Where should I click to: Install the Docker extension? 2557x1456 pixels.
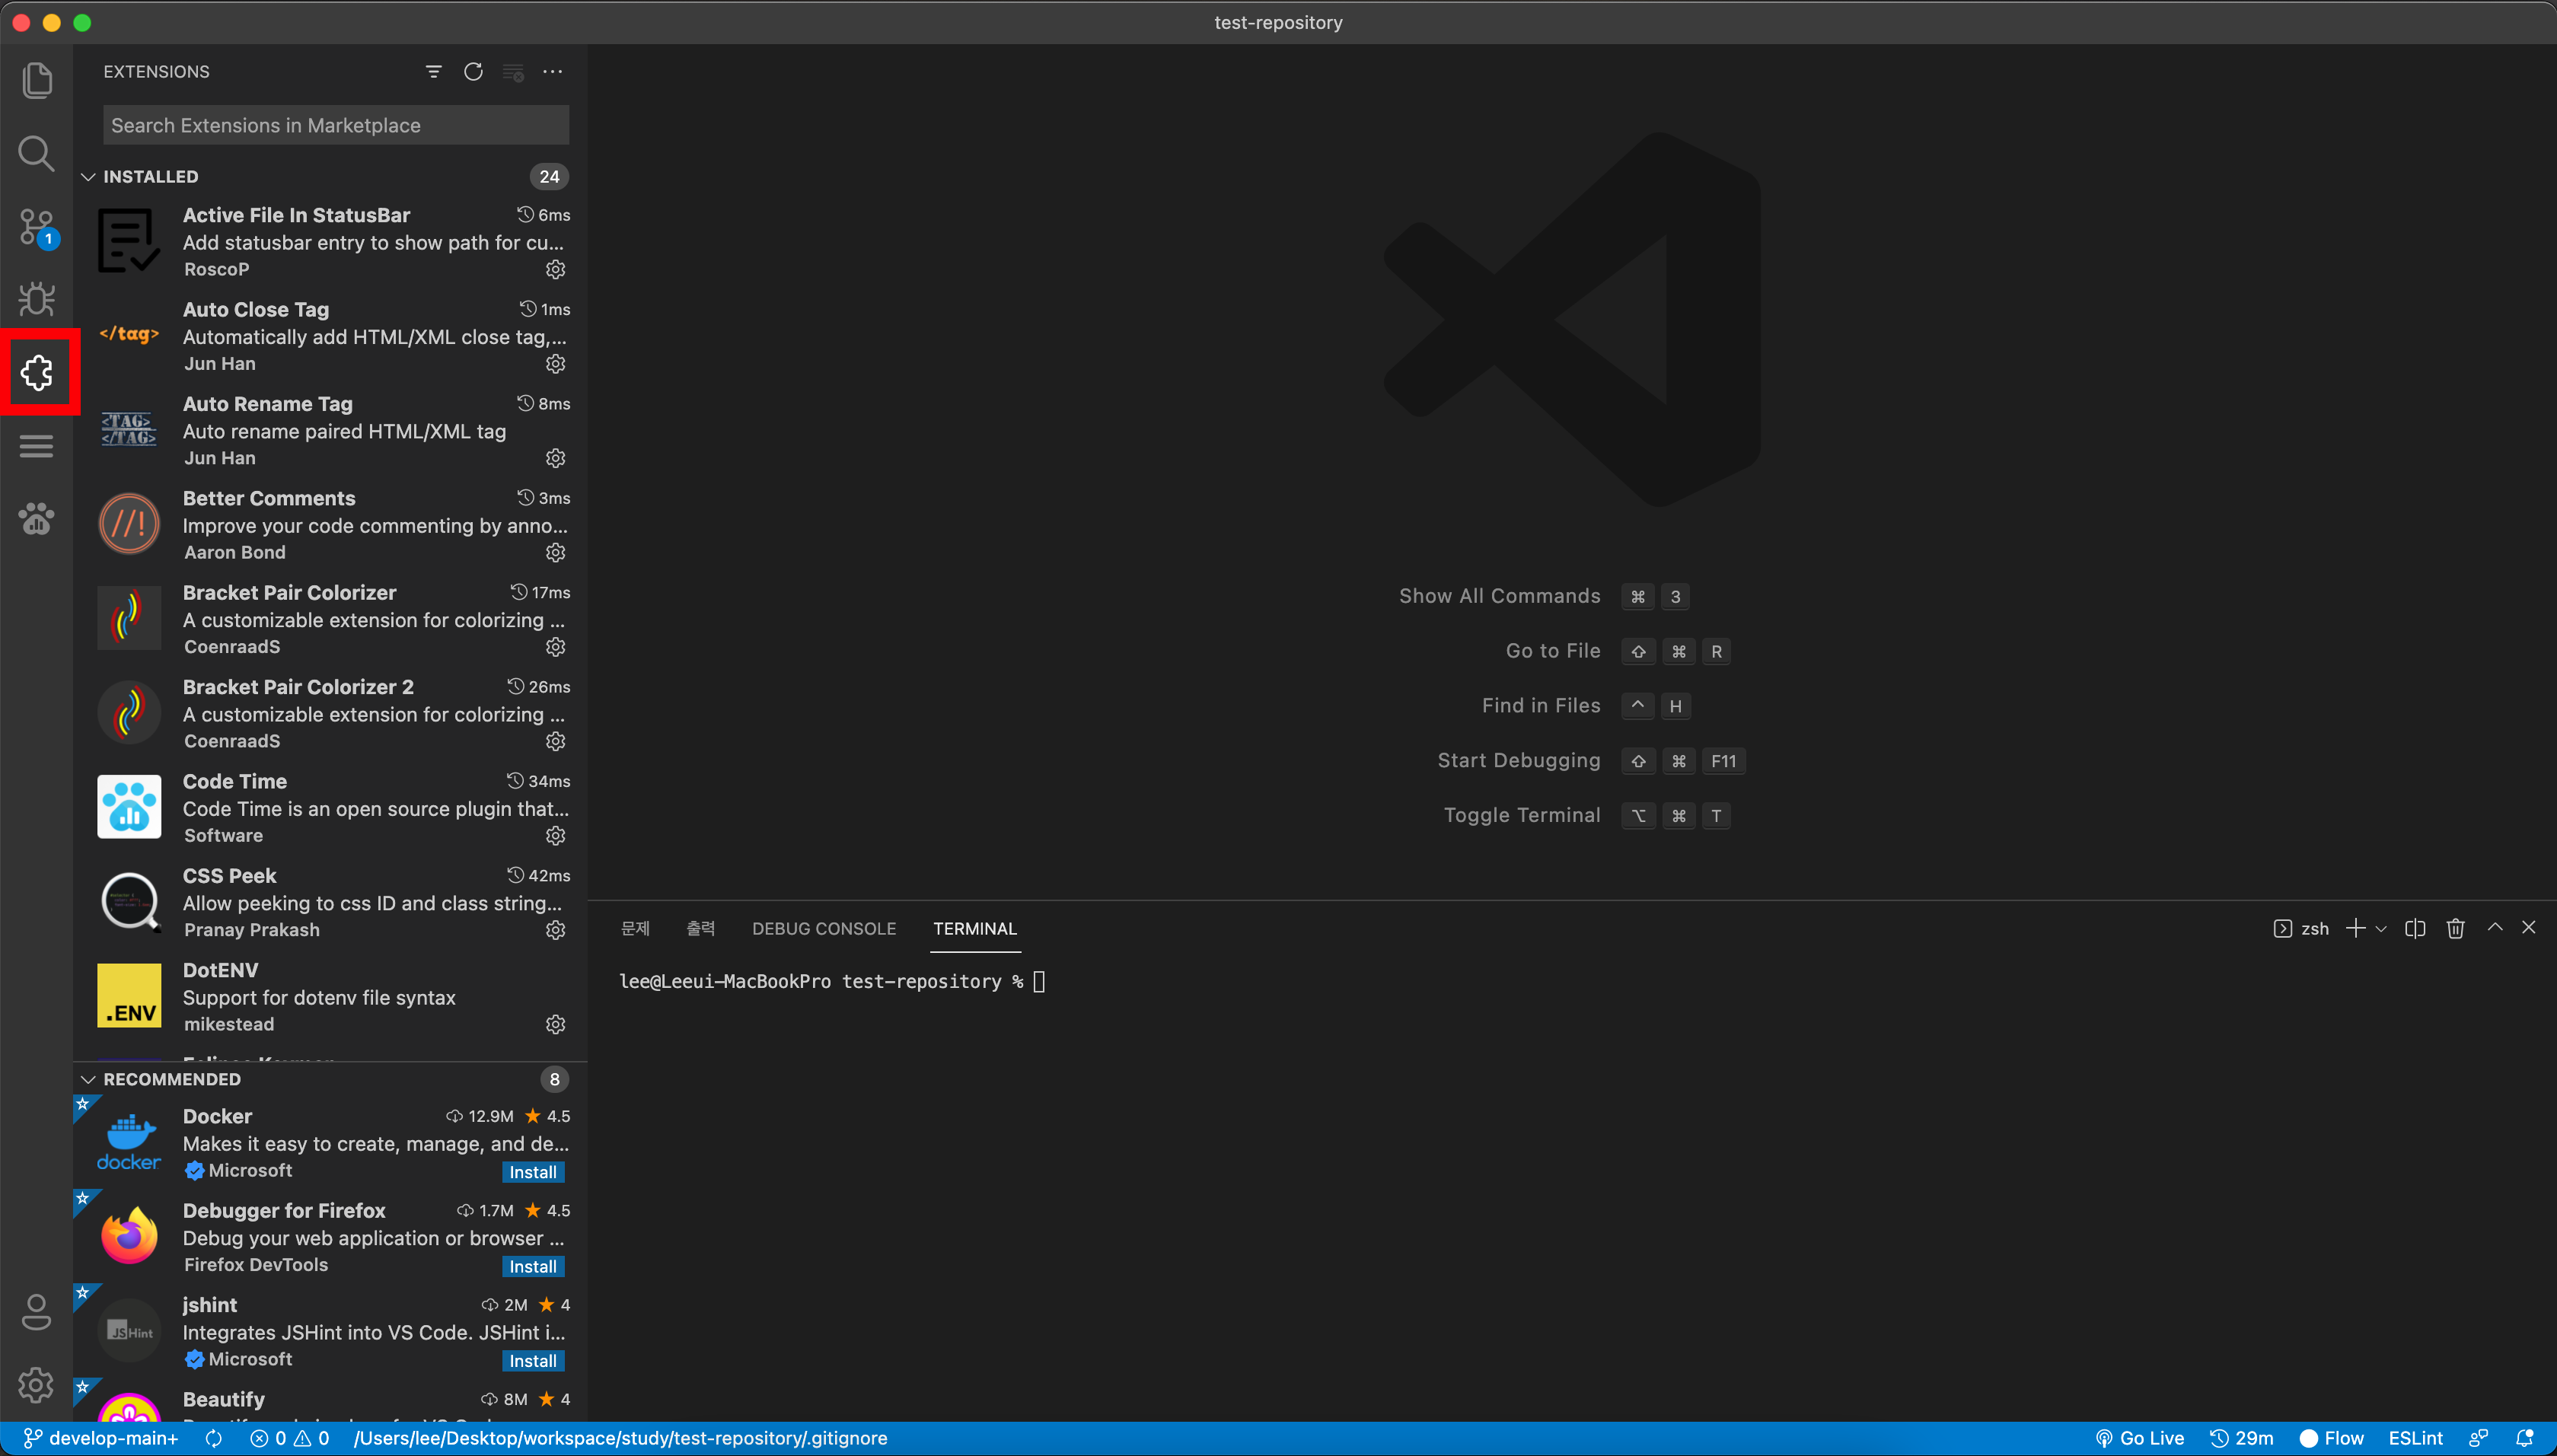532,1172
